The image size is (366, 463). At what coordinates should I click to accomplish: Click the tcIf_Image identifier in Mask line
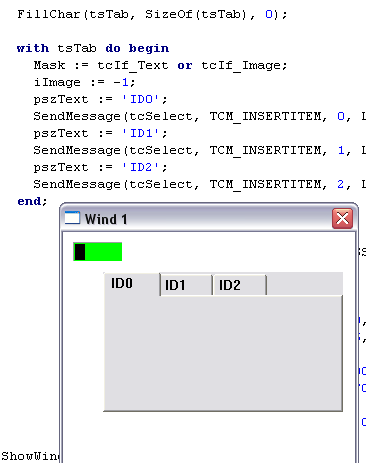coord(244,65)
